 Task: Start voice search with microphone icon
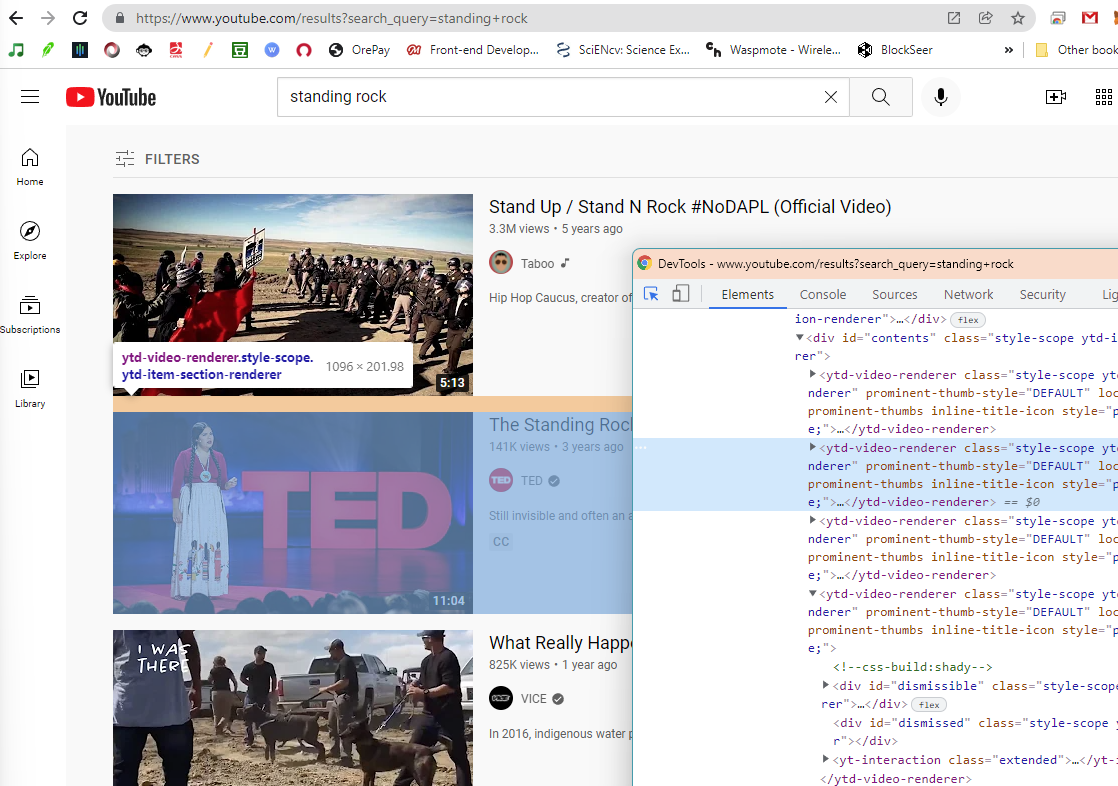pyautogui.click(x=940, y=97)
